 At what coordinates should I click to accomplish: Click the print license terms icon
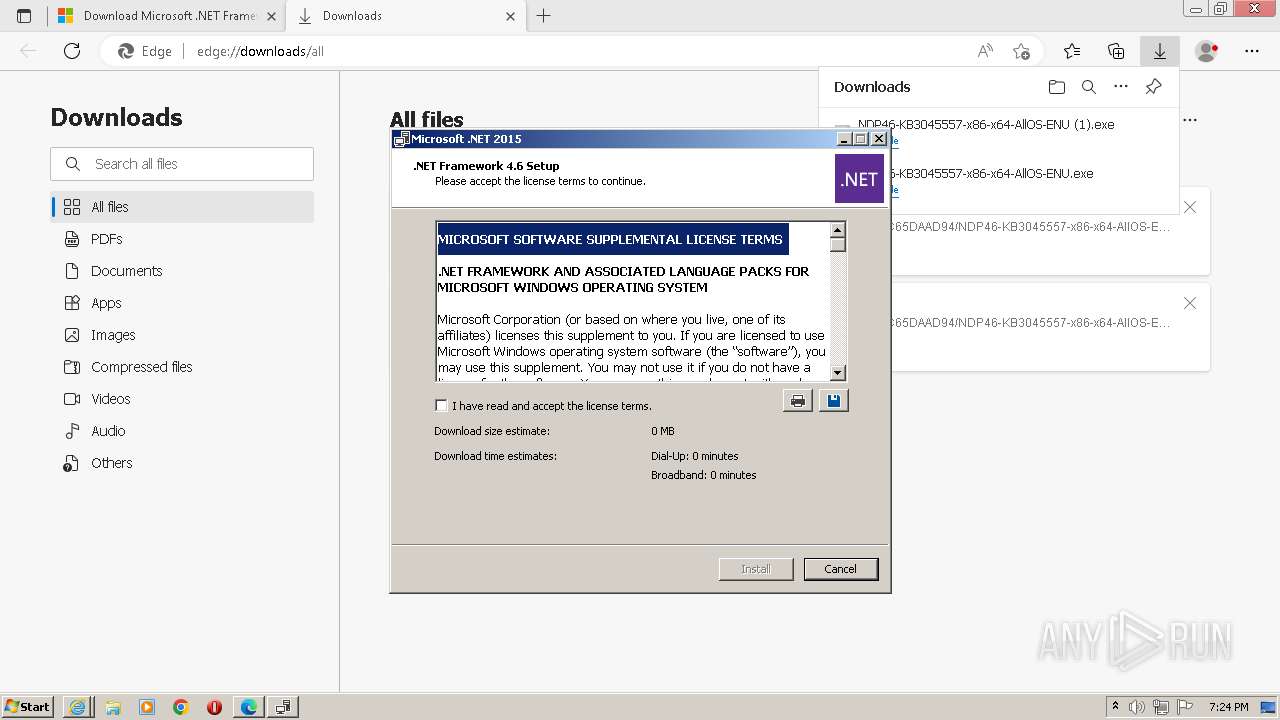click(x=798, y=401)
